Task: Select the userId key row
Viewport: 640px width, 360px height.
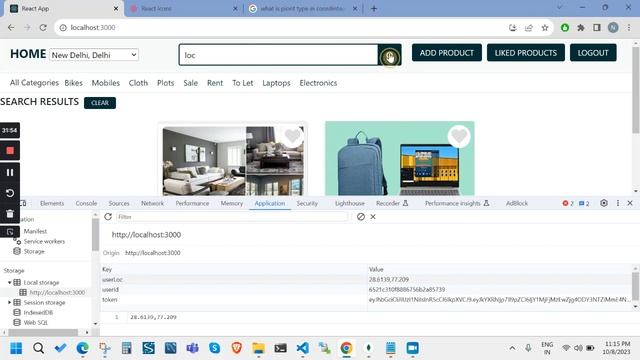Action: pyautogui.click(x=366, y=289)
